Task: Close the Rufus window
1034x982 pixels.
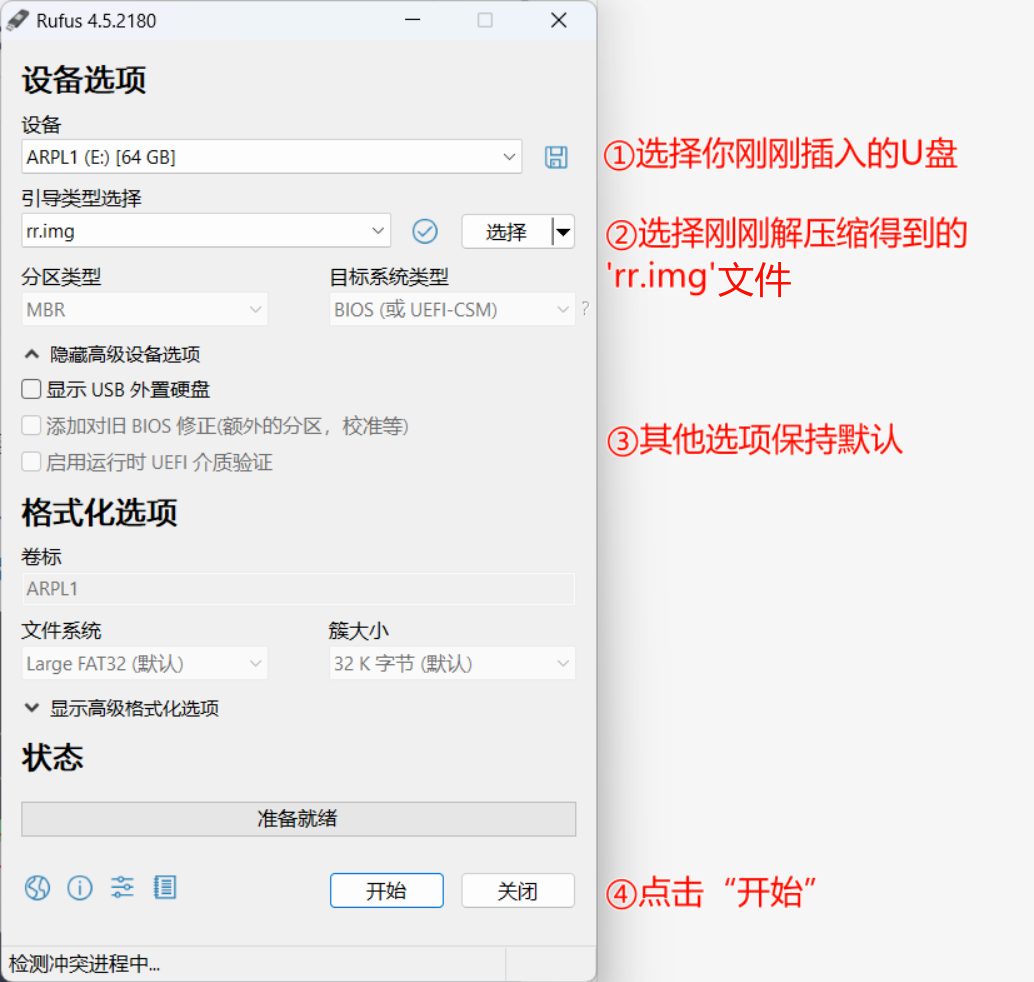Action: pos(559,20)
